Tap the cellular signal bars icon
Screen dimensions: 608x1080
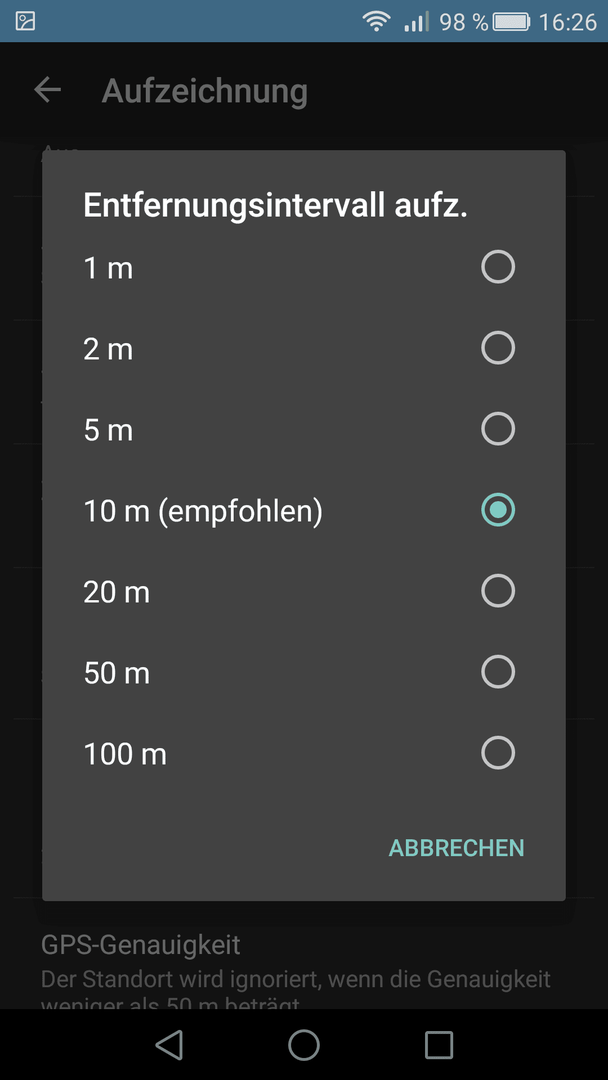[416, 21]
